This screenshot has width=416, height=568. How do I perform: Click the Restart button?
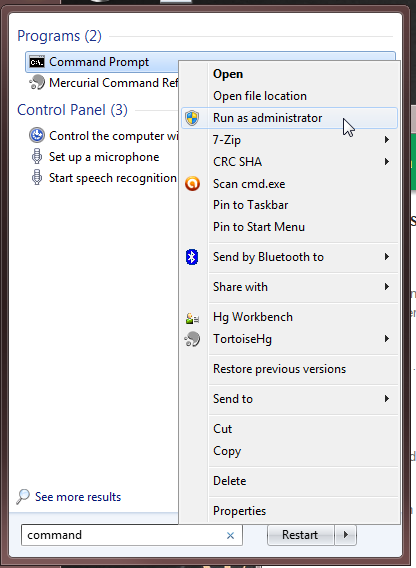point(300,535)
